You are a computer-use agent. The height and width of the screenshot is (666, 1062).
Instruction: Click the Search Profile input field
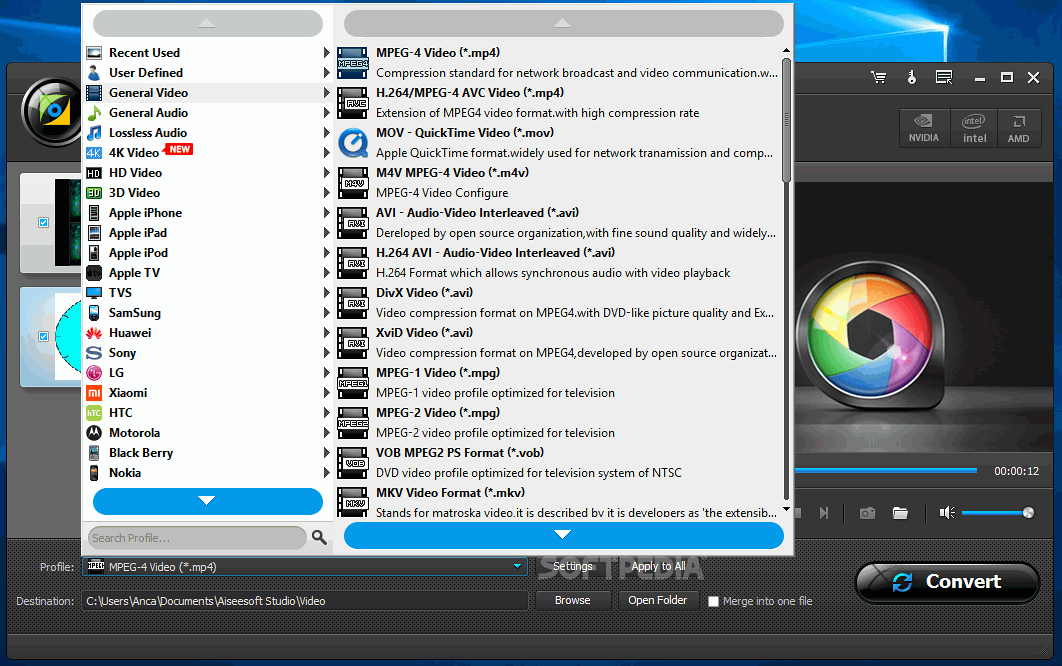click(x=197, y=537)
